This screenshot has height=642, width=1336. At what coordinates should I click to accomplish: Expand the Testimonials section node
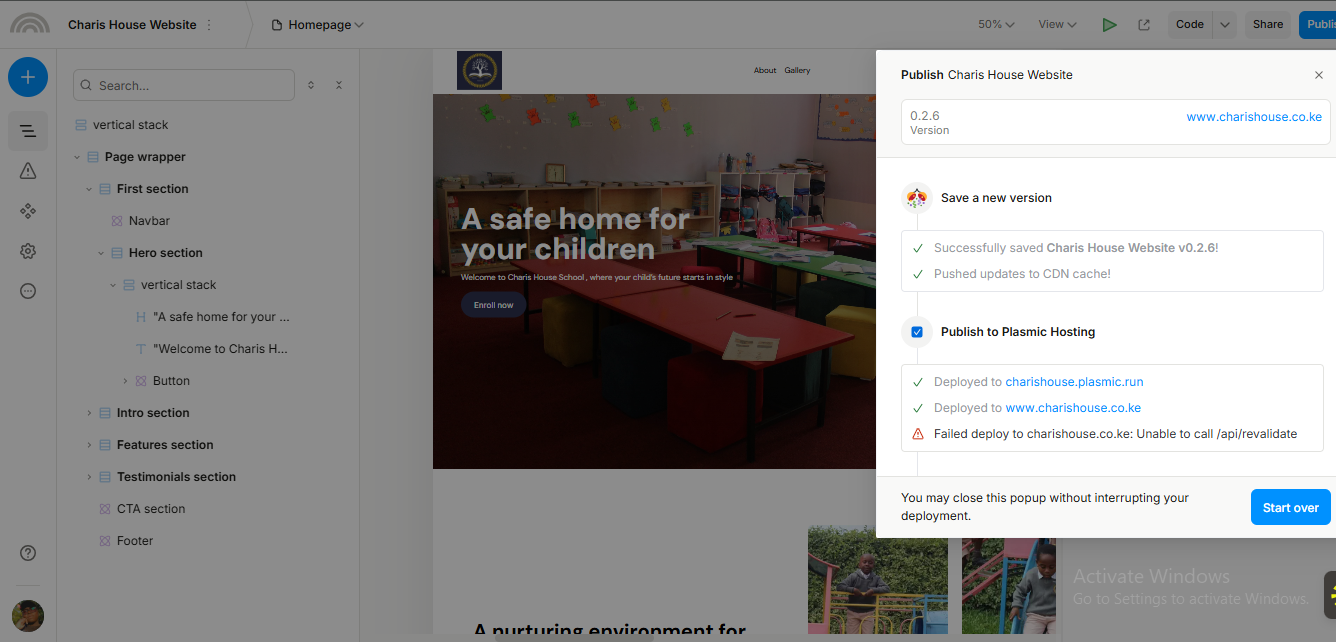[89, 477]
